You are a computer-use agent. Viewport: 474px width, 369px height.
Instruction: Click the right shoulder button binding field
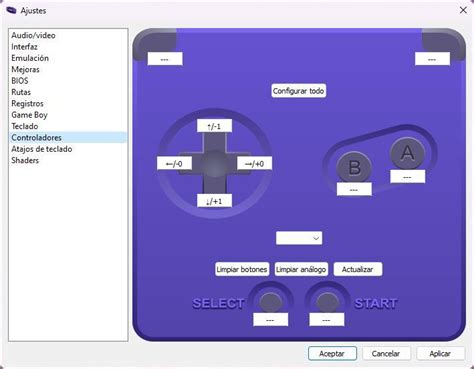point(432,59)
